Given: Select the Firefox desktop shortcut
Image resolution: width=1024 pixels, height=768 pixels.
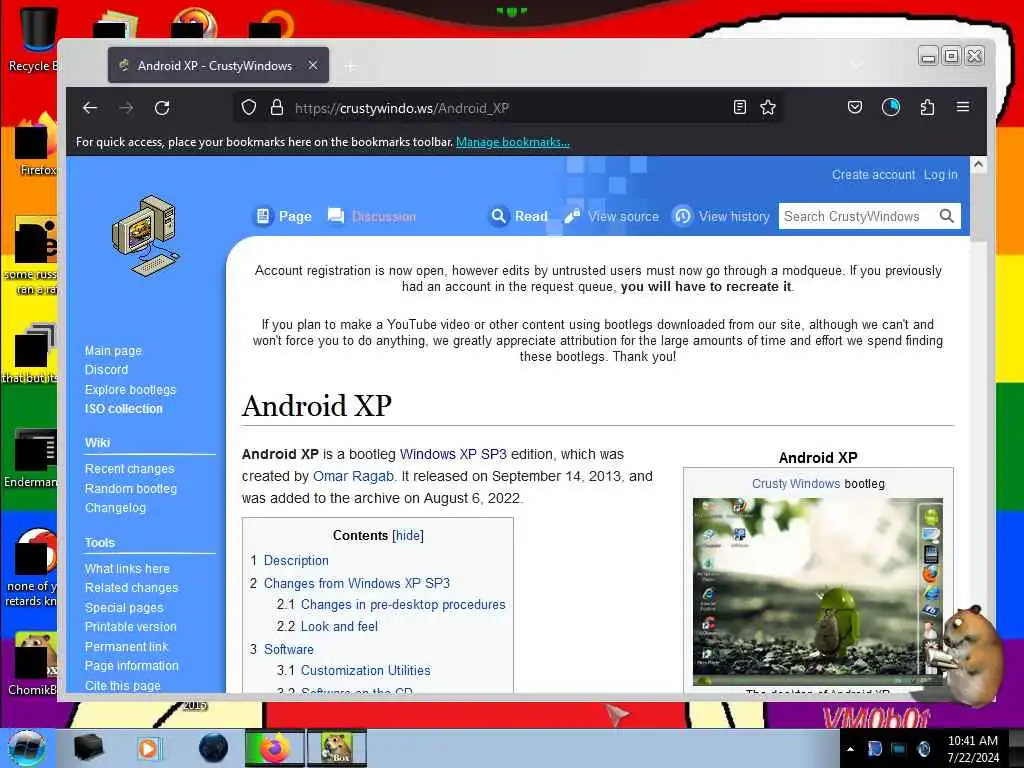Looking at the screenshot, I should click(x=36, y=145).
